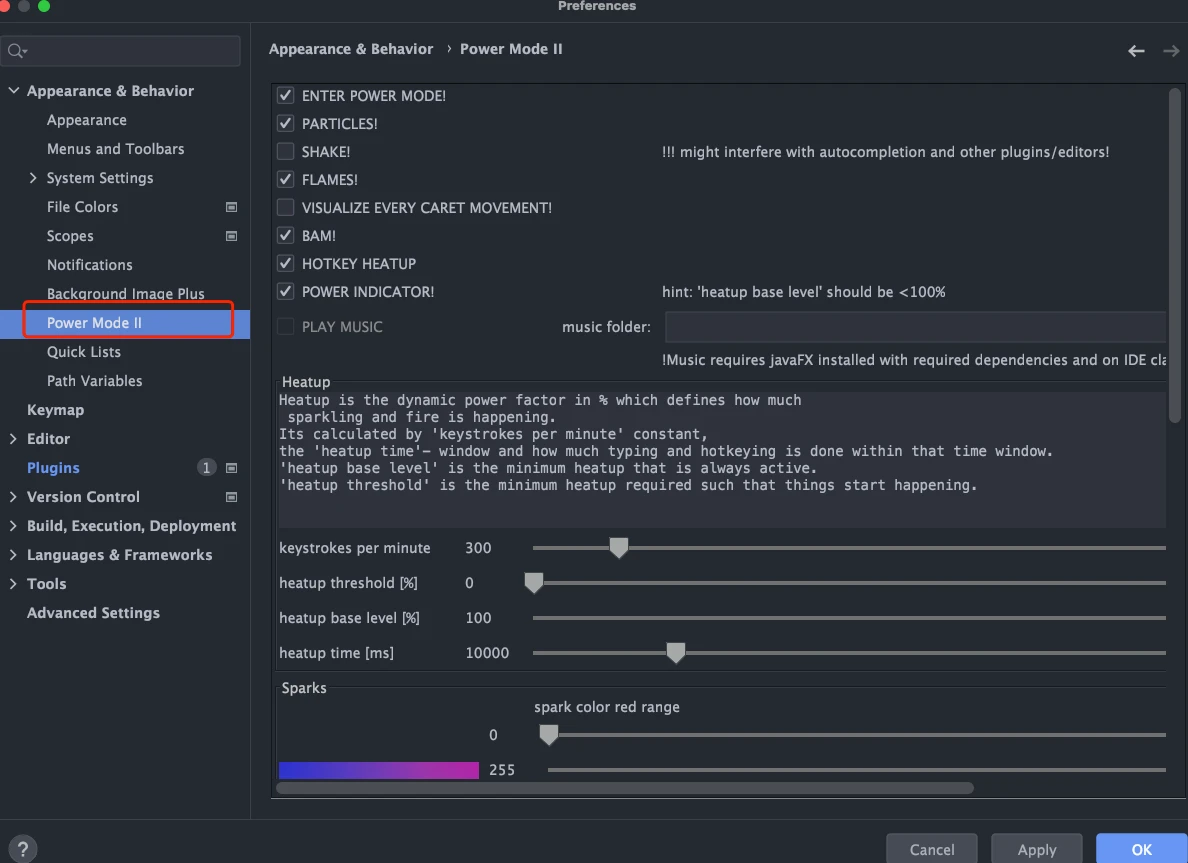Image resolution: width=1188 pixels, height=863 pixels.
Task: Click Appearance & Behavior breadcrumb
Action: tap(351, 49)
